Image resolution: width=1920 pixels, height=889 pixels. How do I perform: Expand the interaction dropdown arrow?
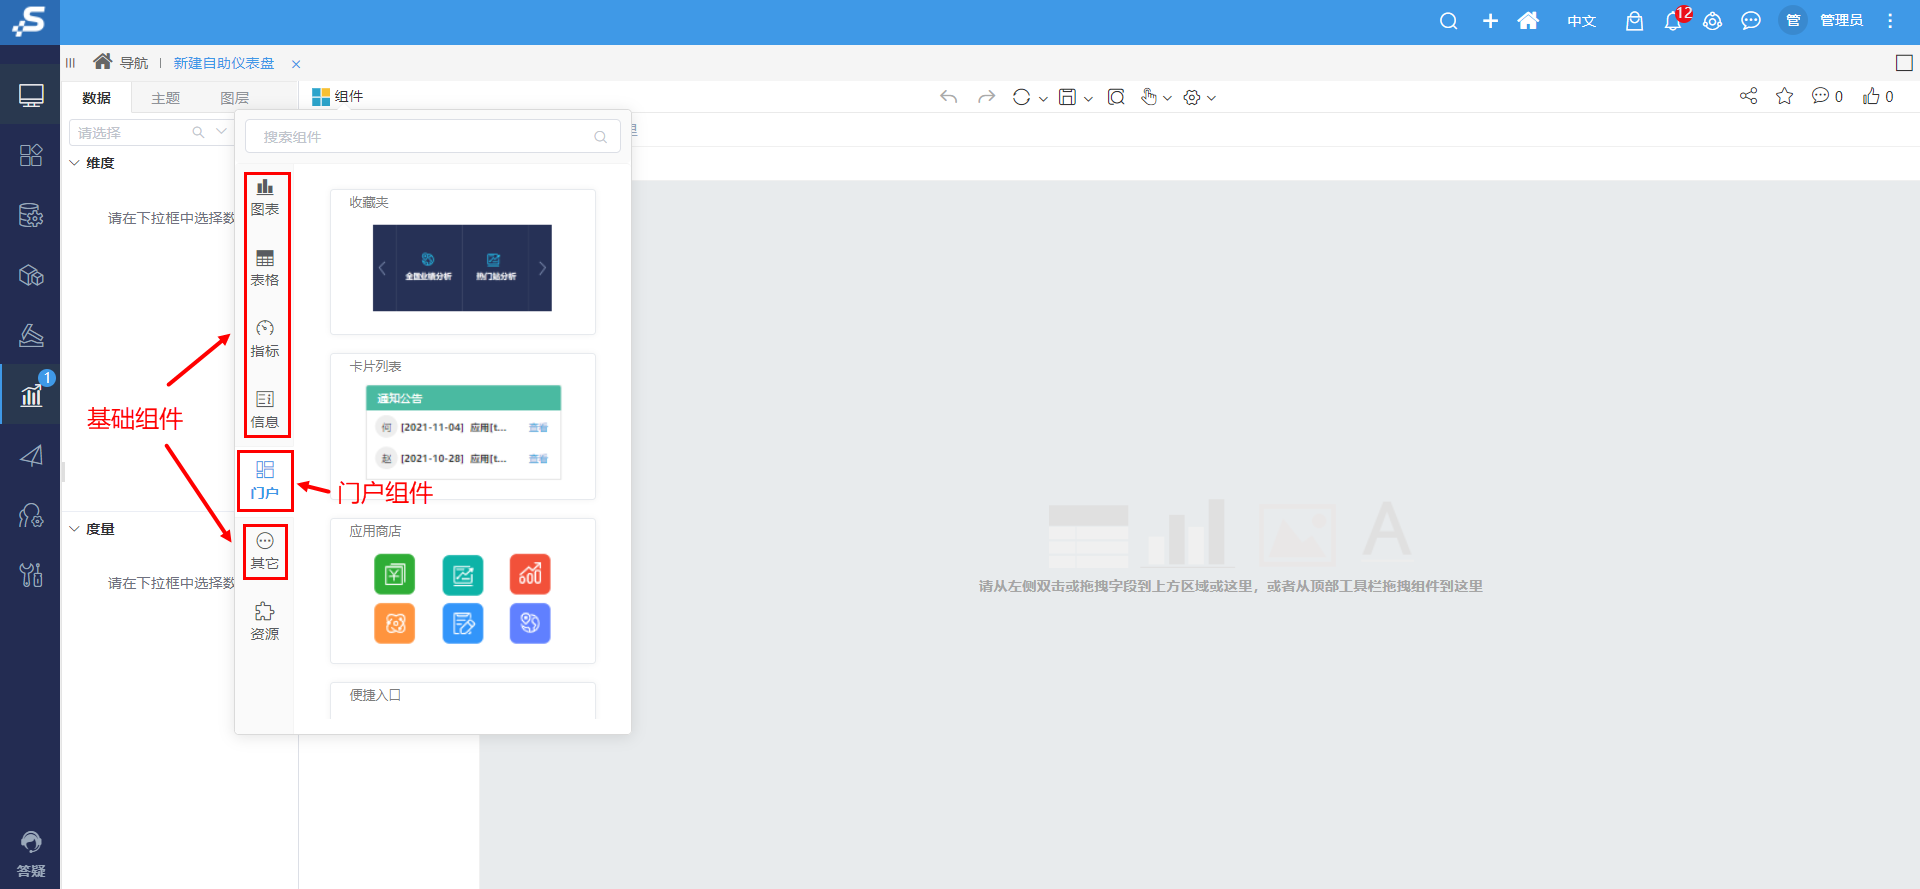(1167, 98)
